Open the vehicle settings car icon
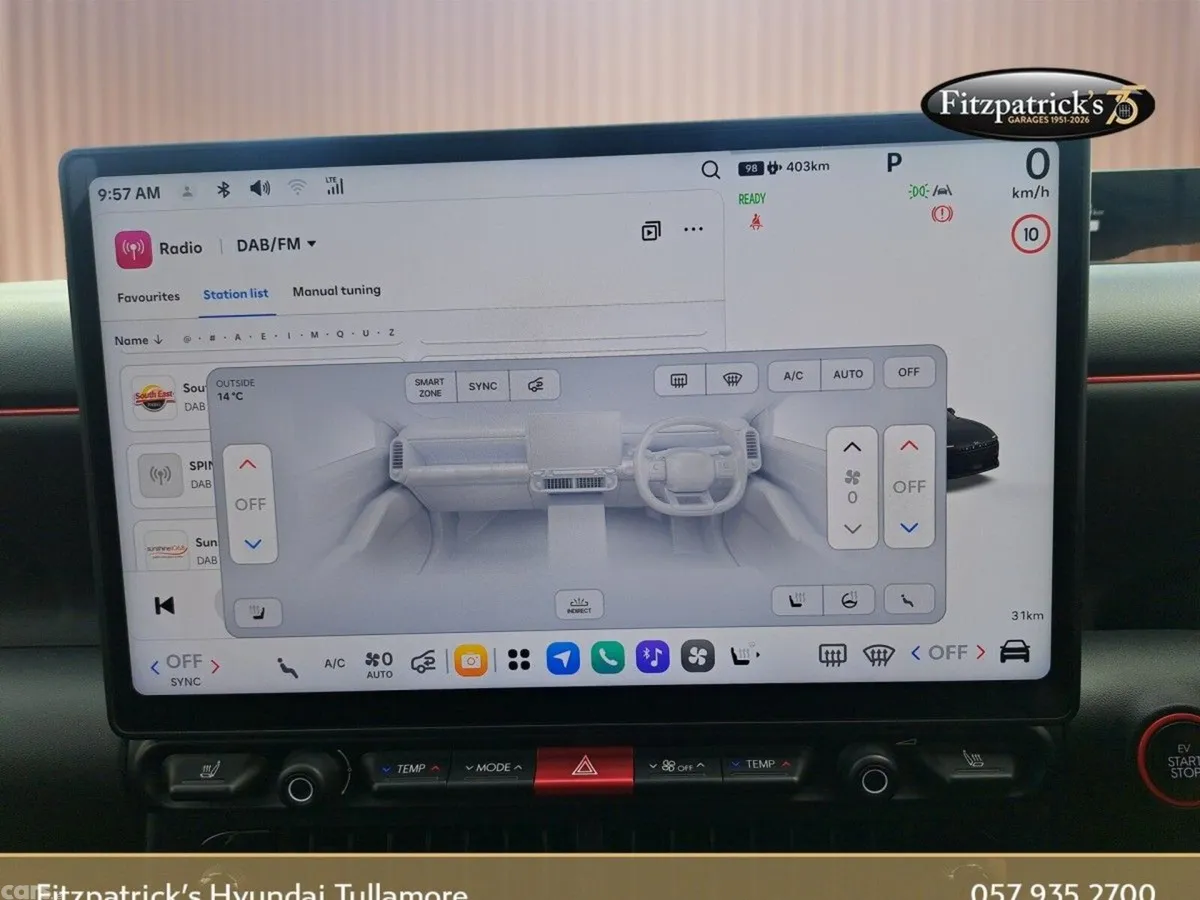 [x=1014, y=651]
